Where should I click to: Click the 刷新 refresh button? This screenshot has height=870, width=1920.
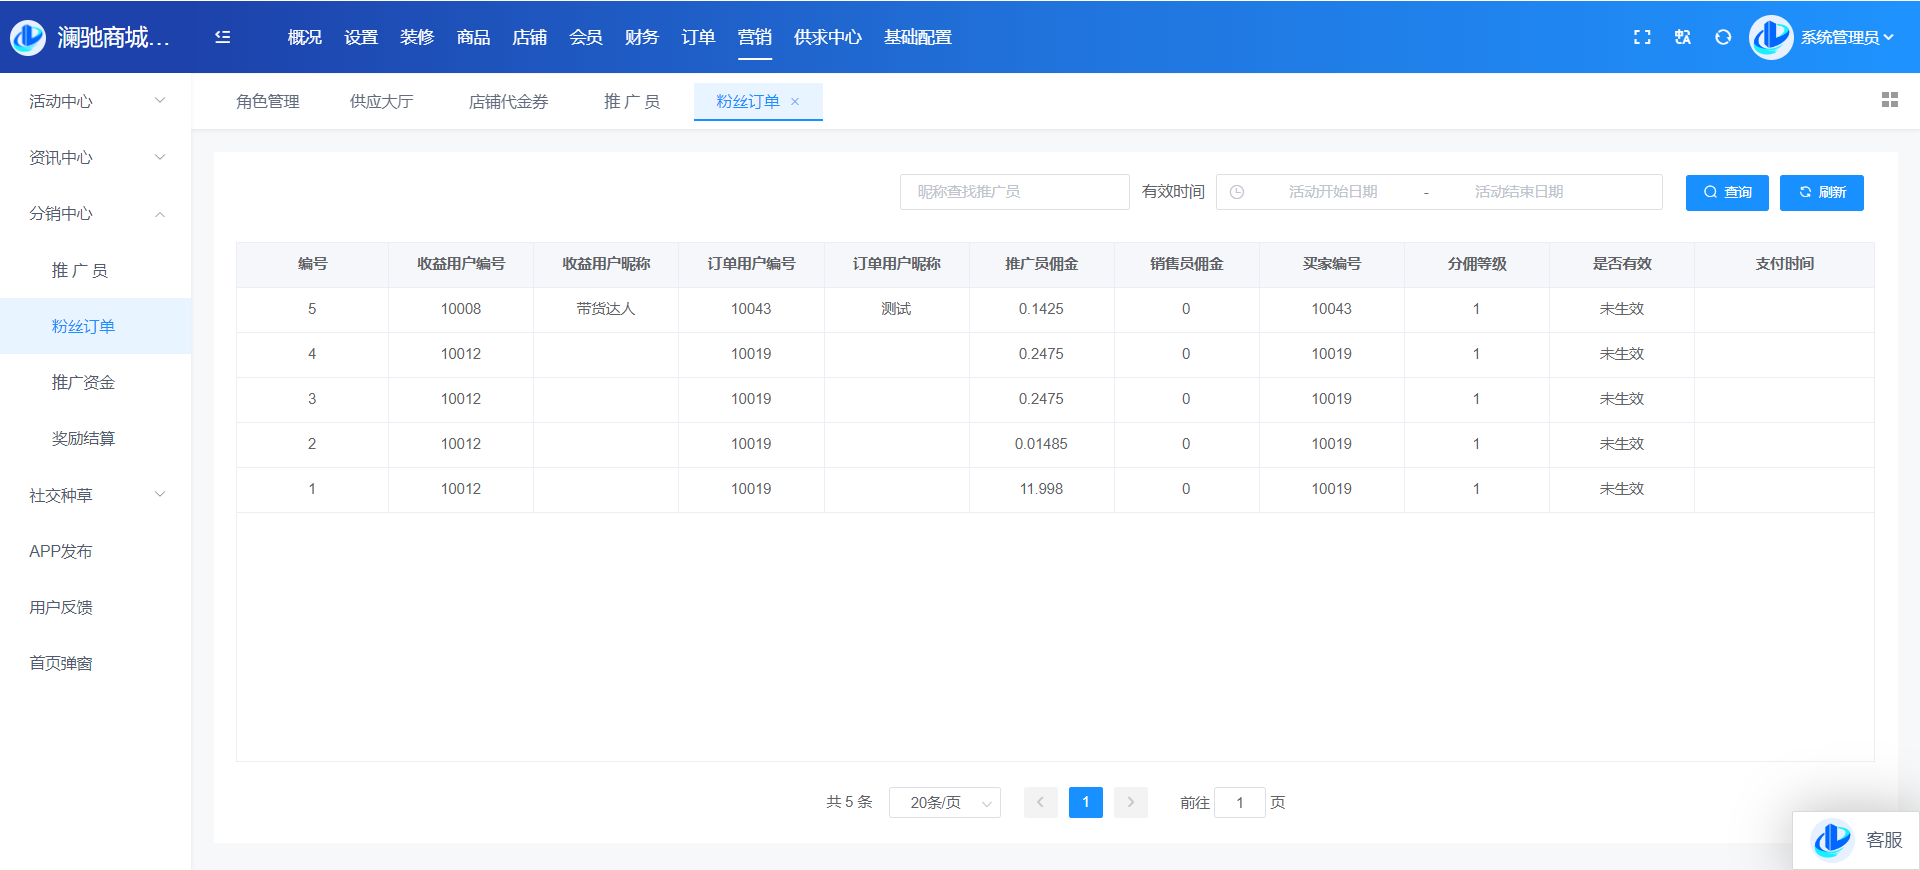click(x=1821, y=193)
